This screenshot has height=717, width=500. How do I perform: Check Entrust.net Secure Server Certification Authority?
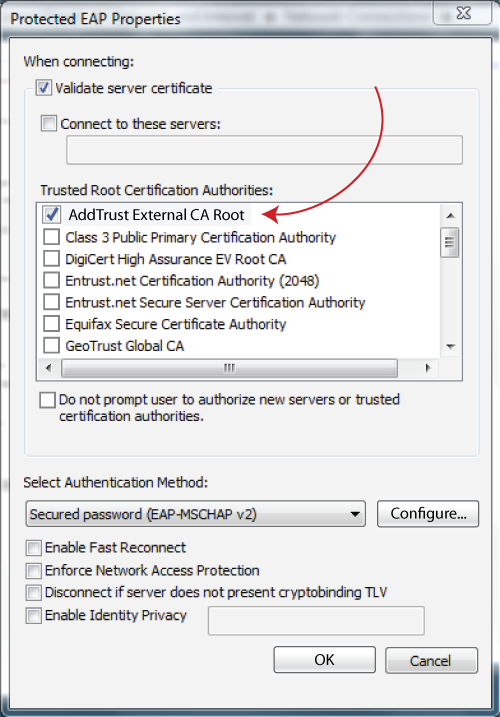coord(51,302)
